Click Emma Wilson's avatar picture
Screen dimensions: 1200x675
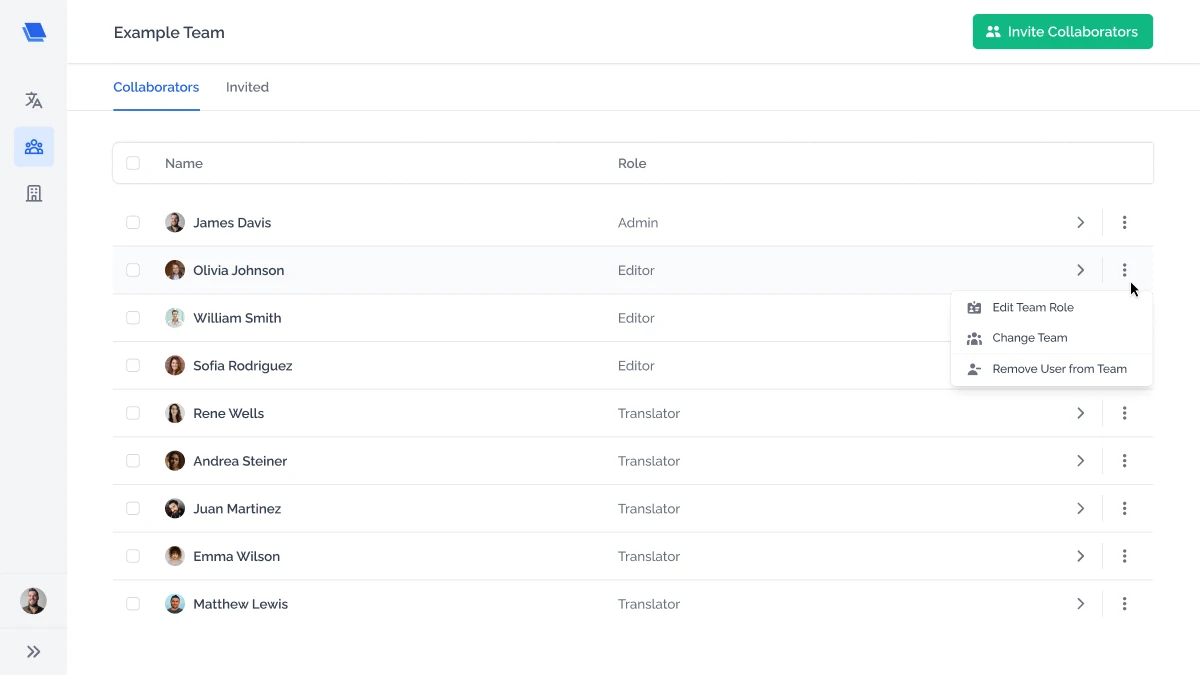[x=175, y=556]
